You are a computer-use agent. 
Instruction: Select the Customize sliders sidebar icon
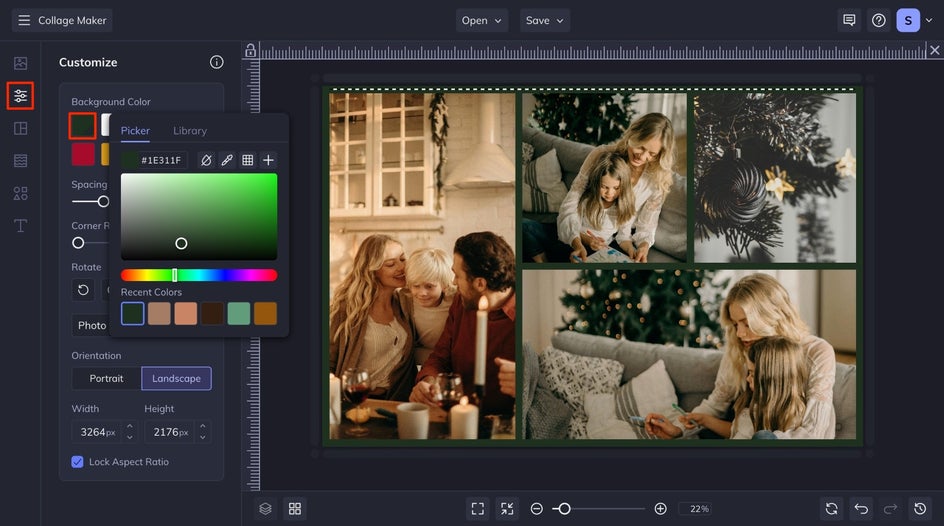coord(20,96)
